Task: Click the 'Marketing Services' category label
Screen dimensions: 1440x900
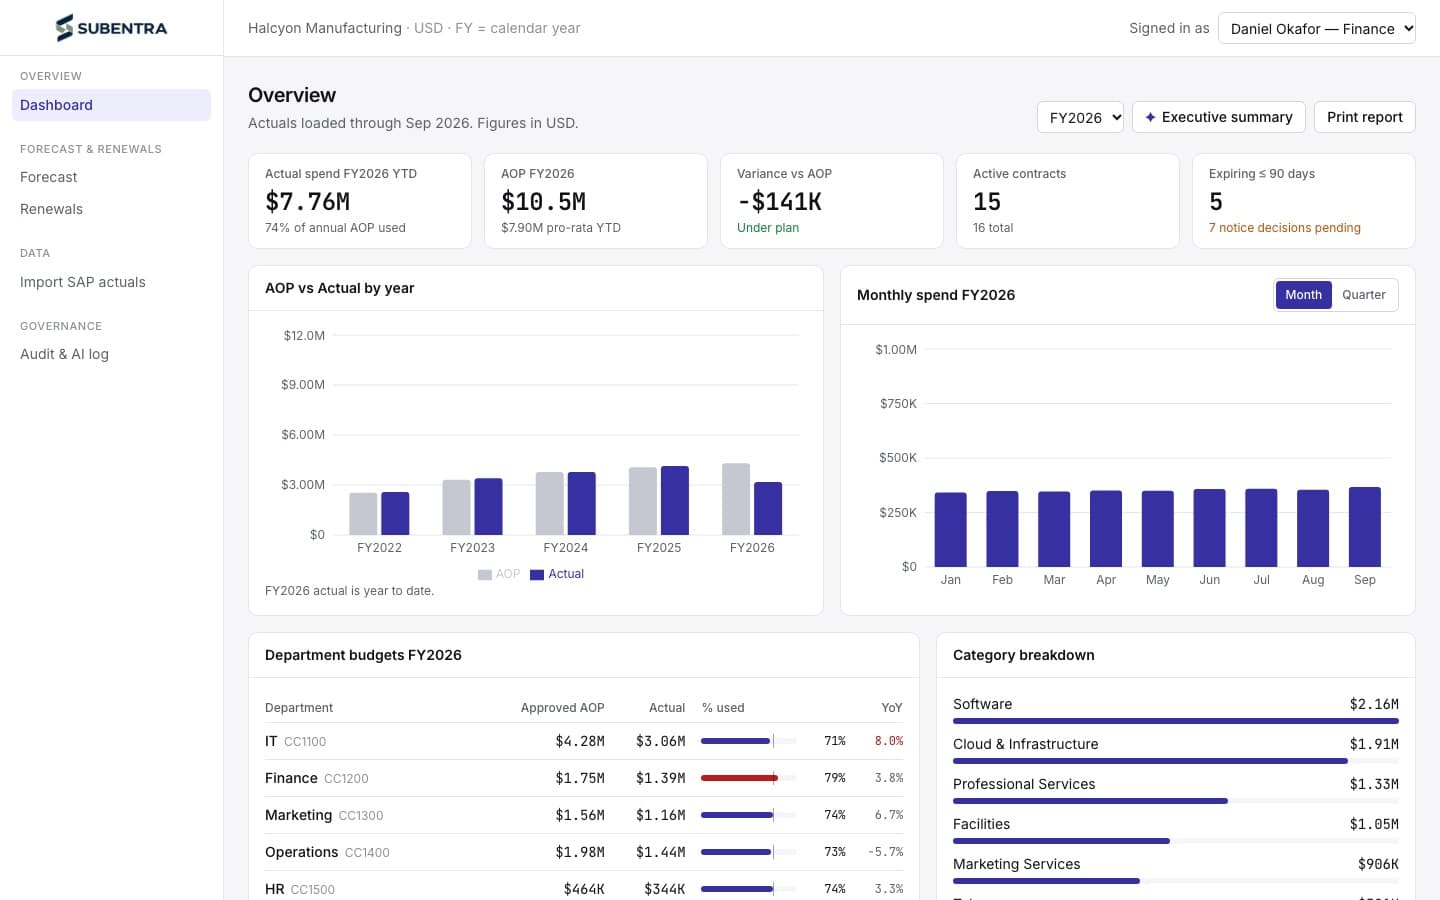Action: click(x=1016, y=864)
